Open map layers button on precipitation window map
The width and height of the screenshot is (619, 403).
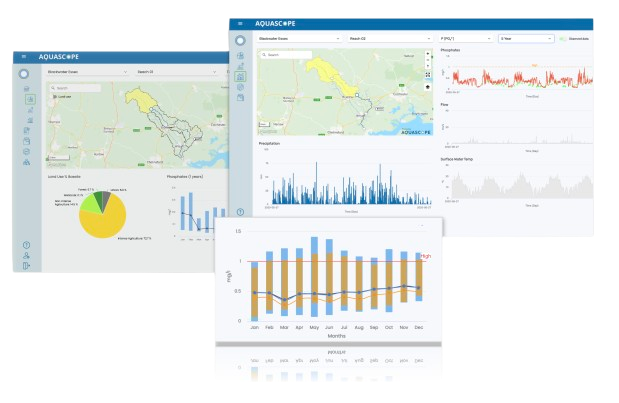coord(428,87)
